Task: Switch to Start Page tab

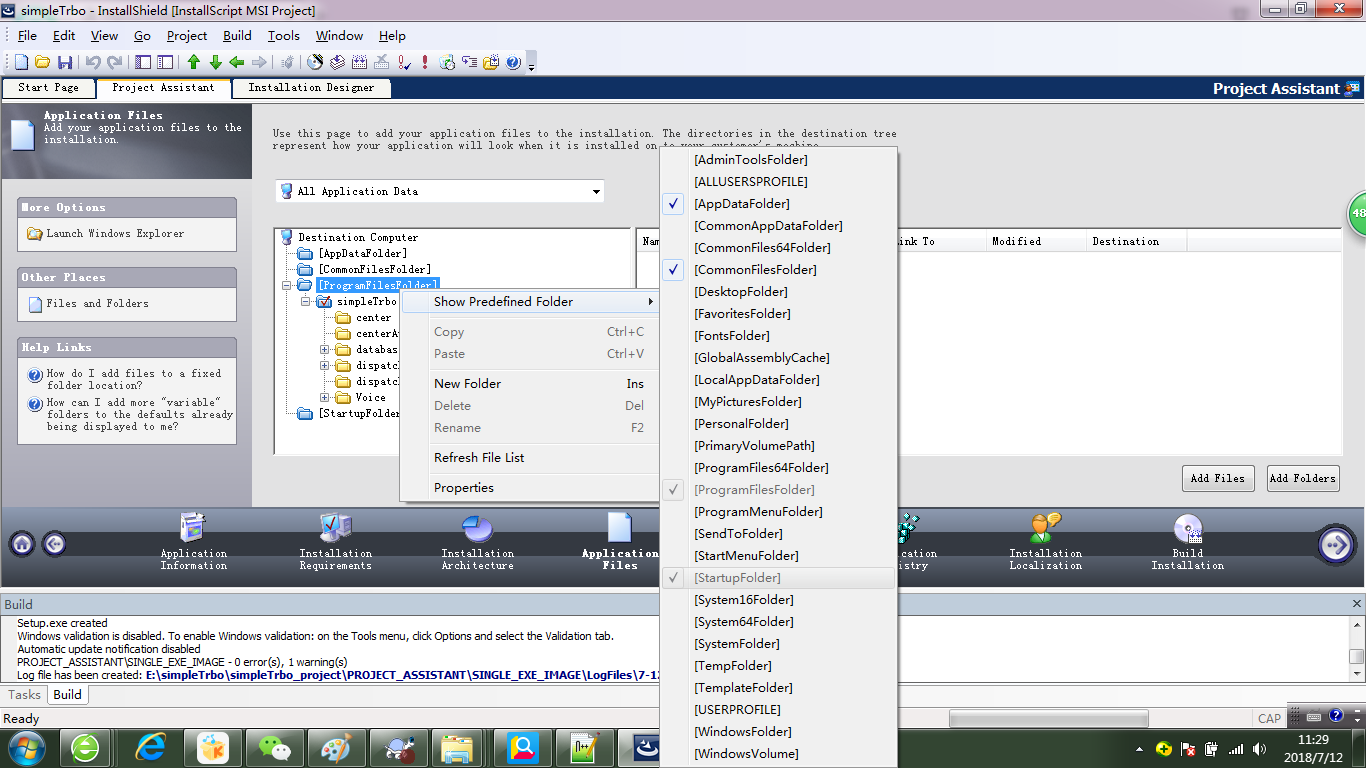Action: [x=48, y=88]
